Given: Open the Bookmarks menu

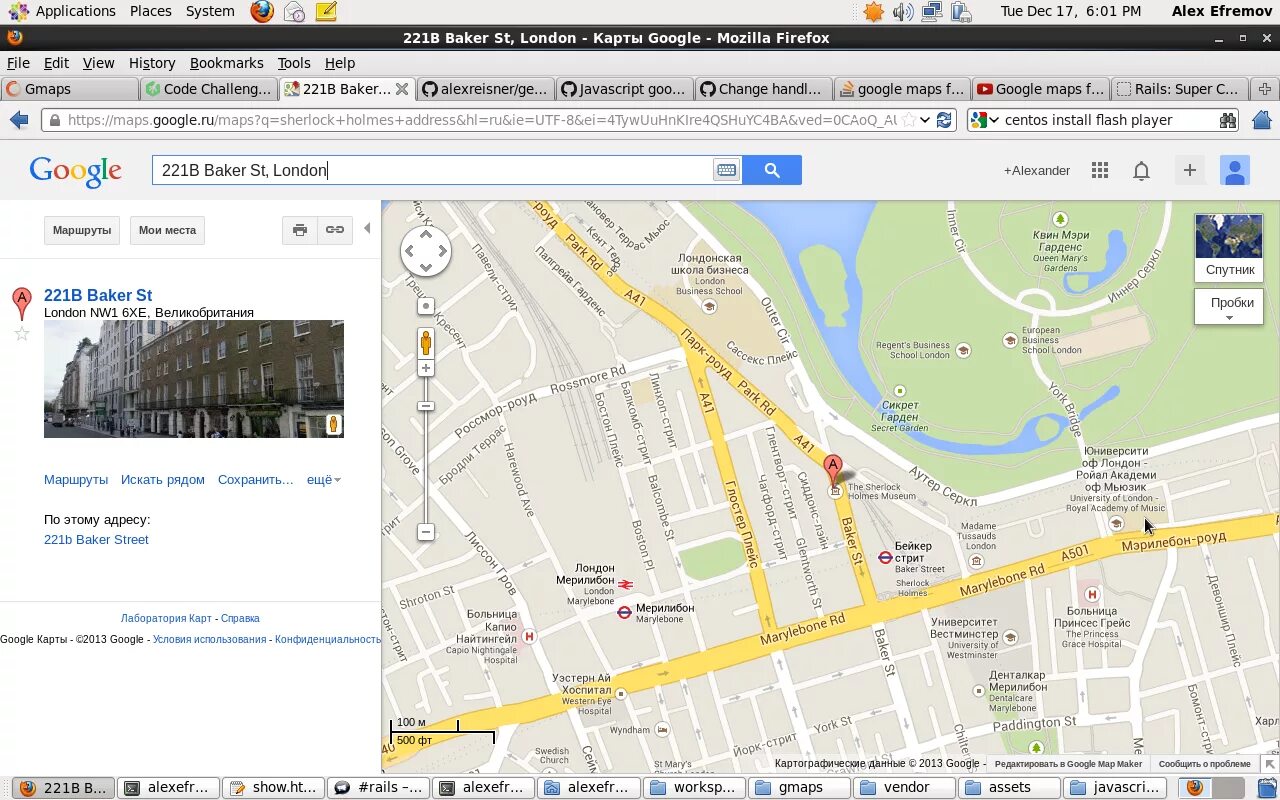Looking at the screenshot, I should tap(227, 62).
